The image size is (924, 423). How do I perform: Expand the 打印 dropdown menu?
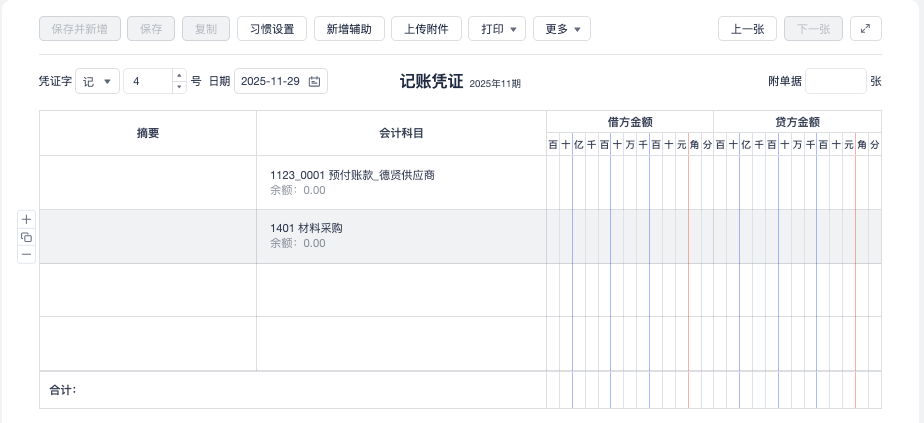point(497,29)
